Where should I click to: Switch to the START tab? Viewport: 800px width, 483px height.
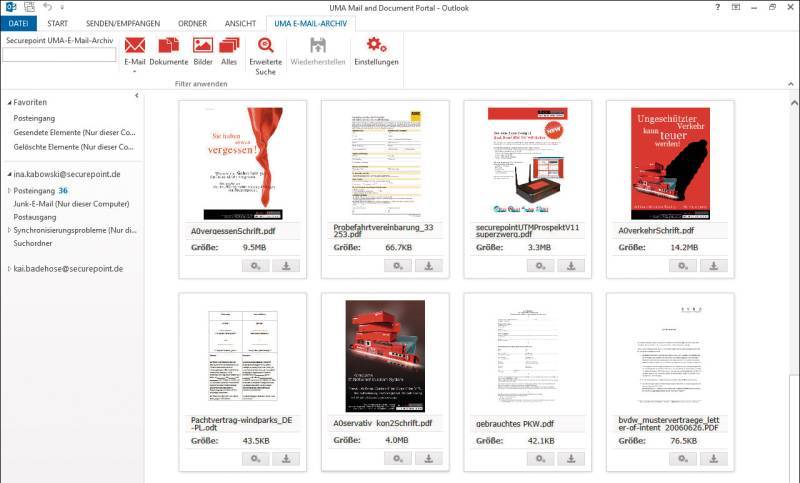57,23
